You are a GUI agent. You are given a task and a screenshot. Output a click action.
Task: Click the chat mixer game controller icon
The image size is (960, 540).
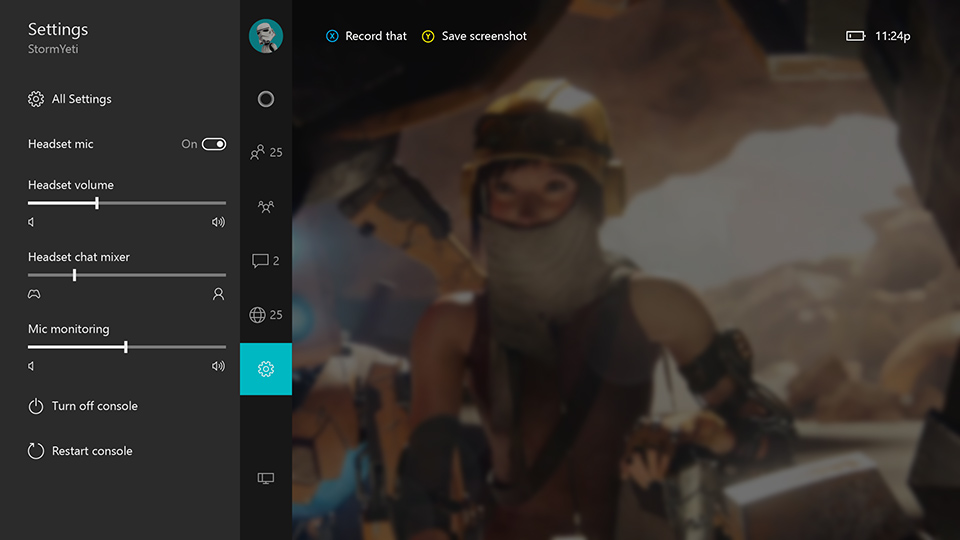pos(34,294)
